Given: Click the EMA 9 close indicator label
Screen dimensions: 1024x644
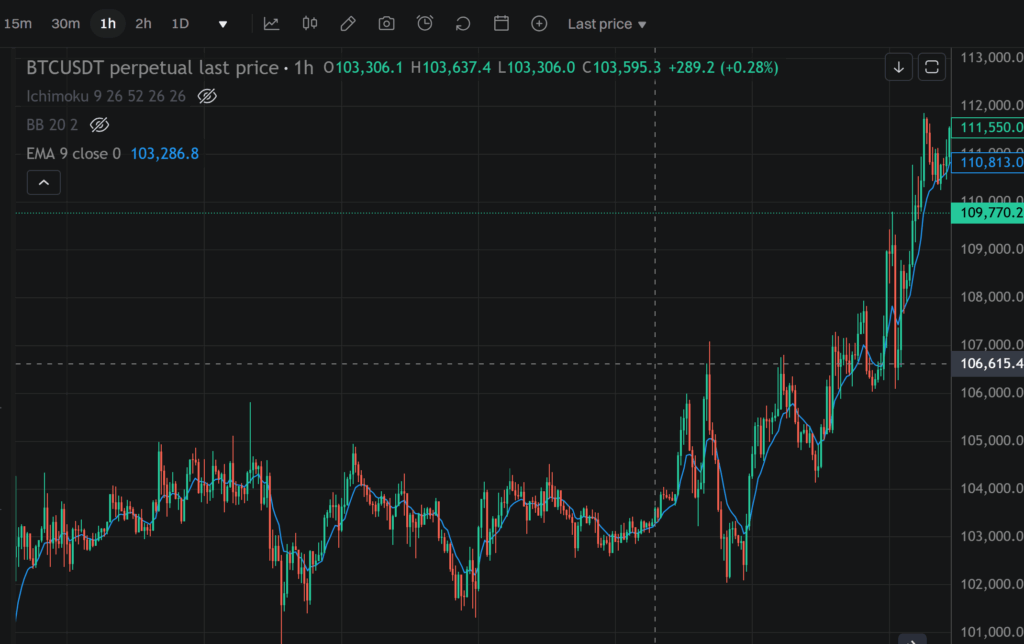Looking at the screenshot, I should pos(73,154).
